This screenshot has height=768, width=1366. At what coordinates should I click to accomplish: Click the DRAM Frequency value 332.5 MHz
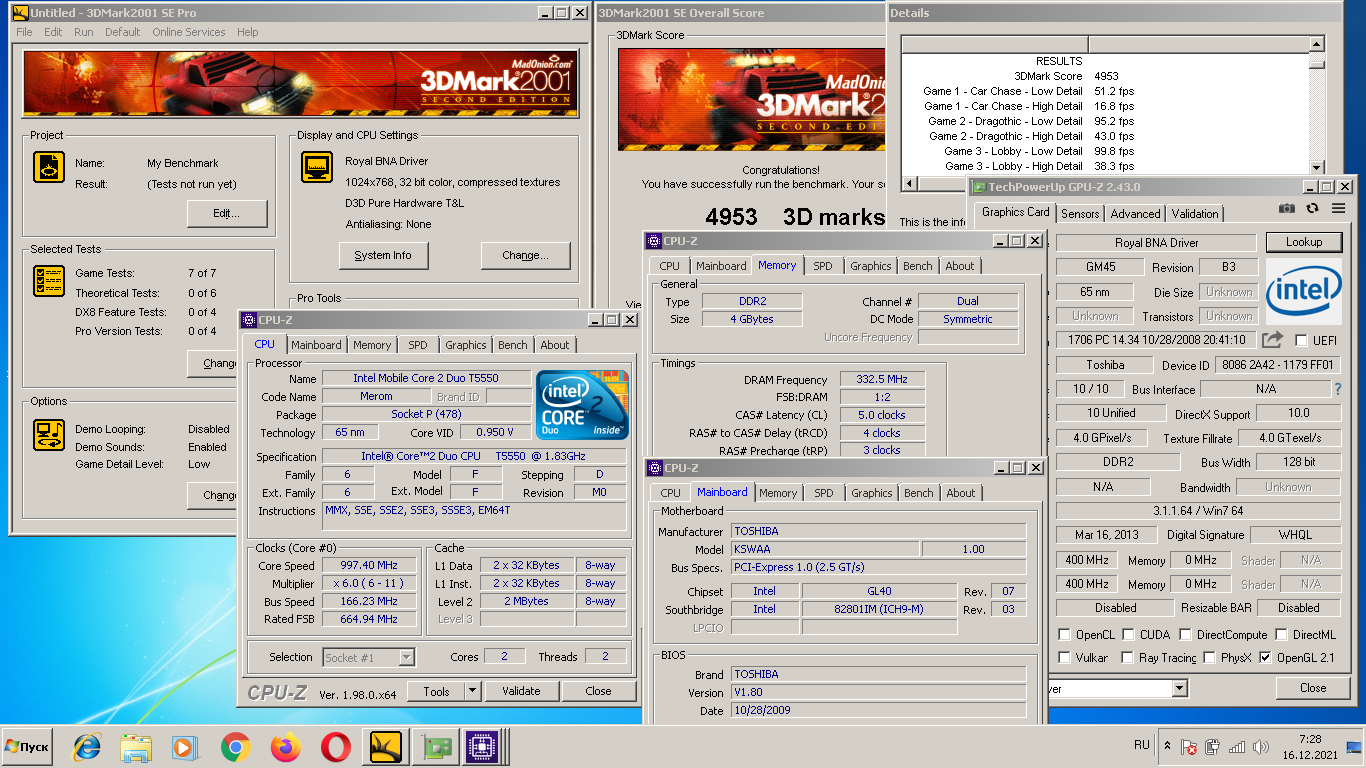coord(883,380)
